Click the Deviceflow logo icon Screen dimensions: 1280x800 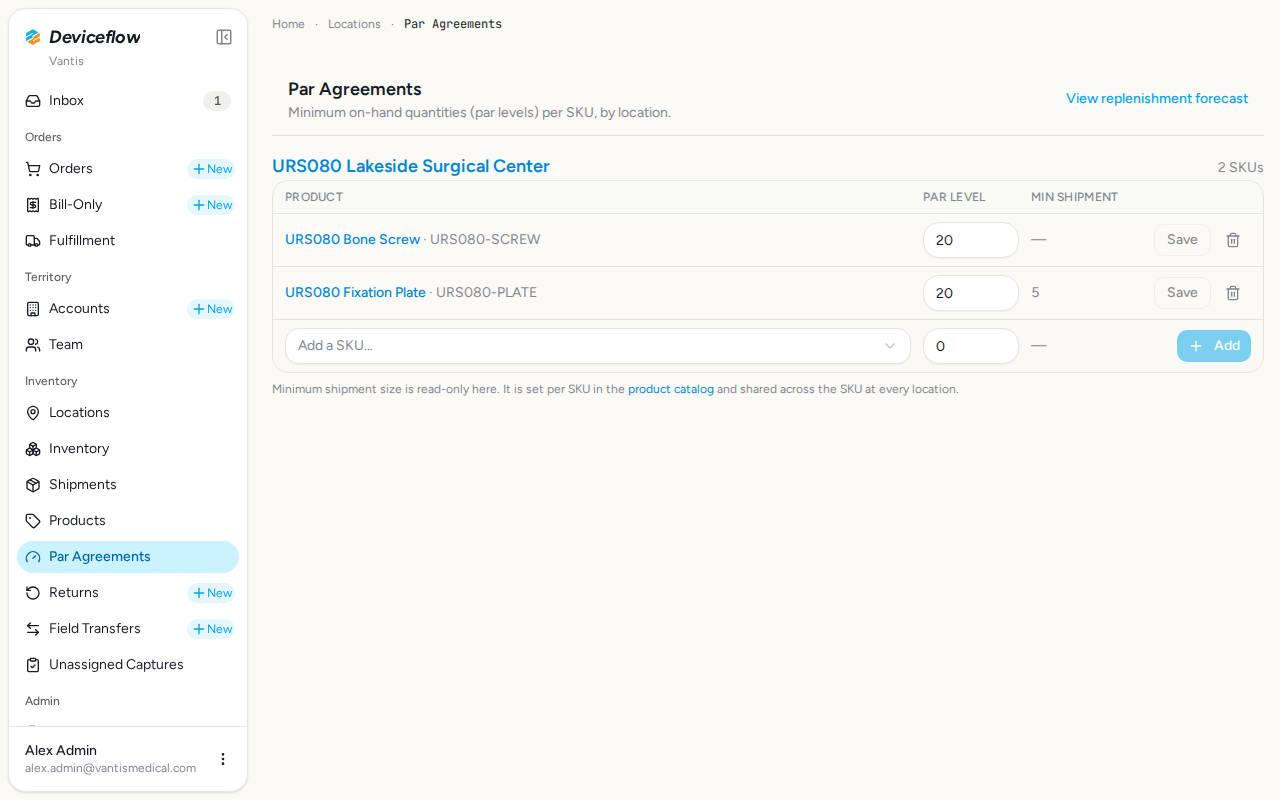[33, 37]
